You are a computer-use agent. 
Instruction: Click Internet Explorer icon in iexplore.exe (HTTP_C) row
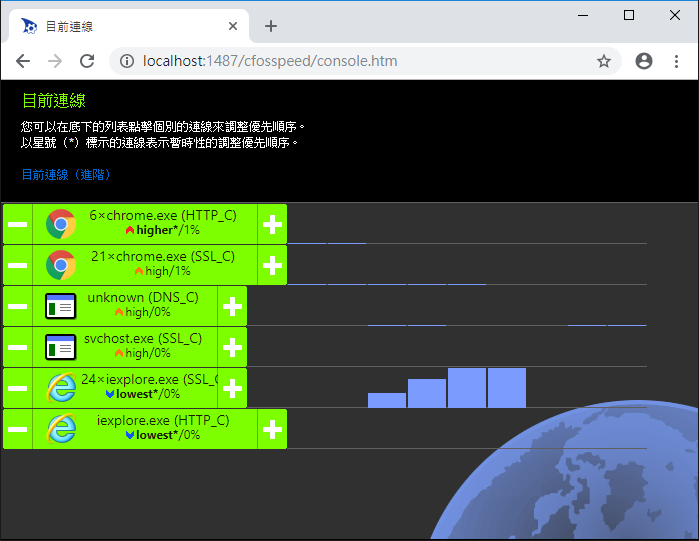[x=61, y=429]
